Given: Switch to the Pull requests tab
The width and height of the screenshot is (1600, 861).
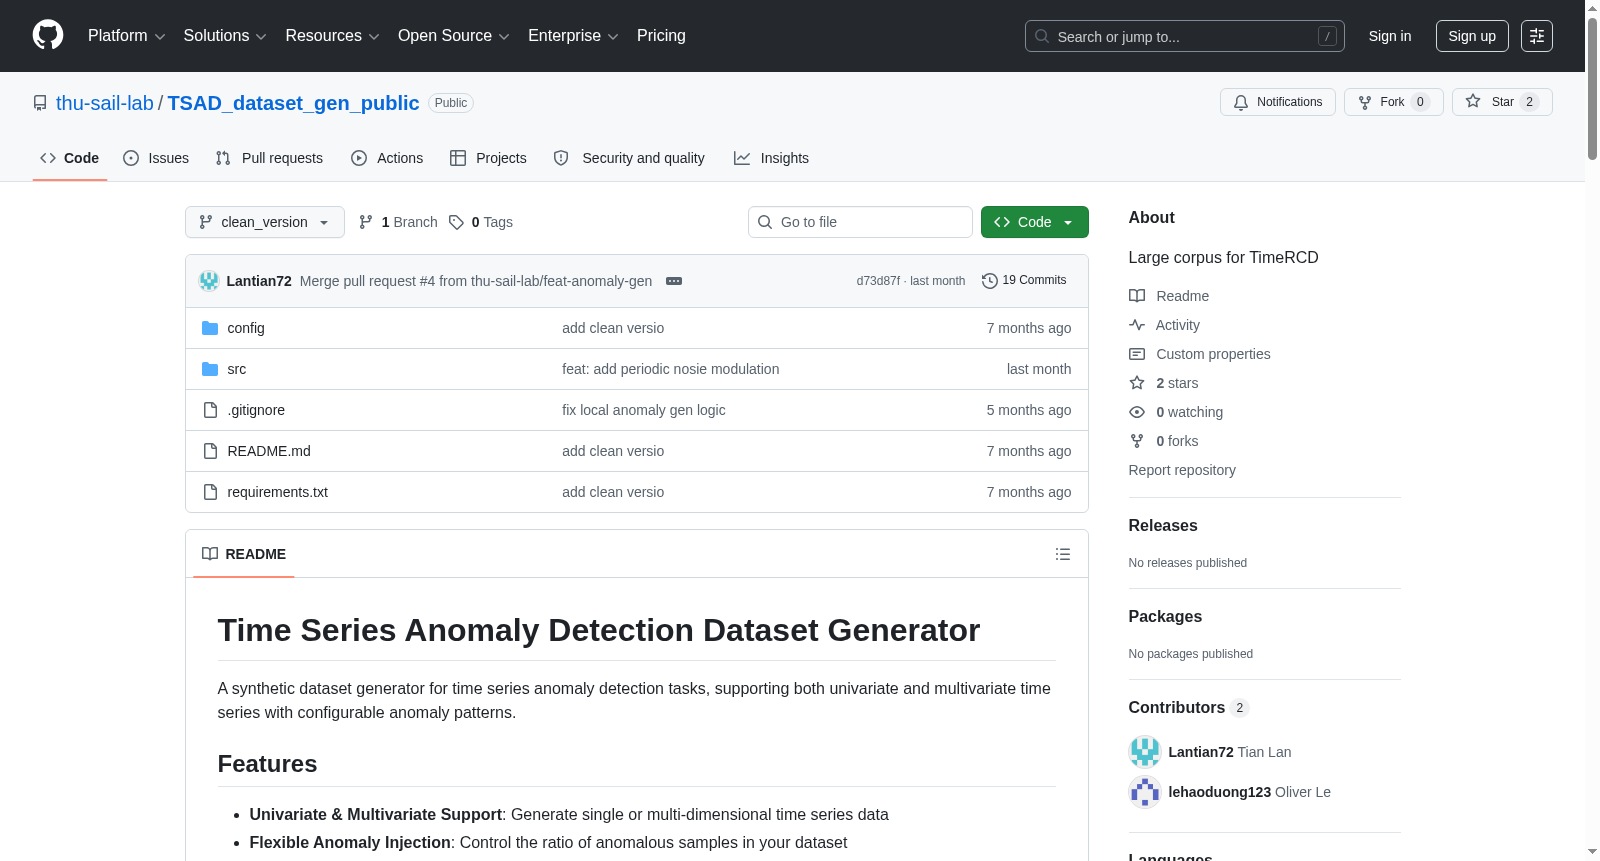Looking at the screenshot, I should [269, 158].
